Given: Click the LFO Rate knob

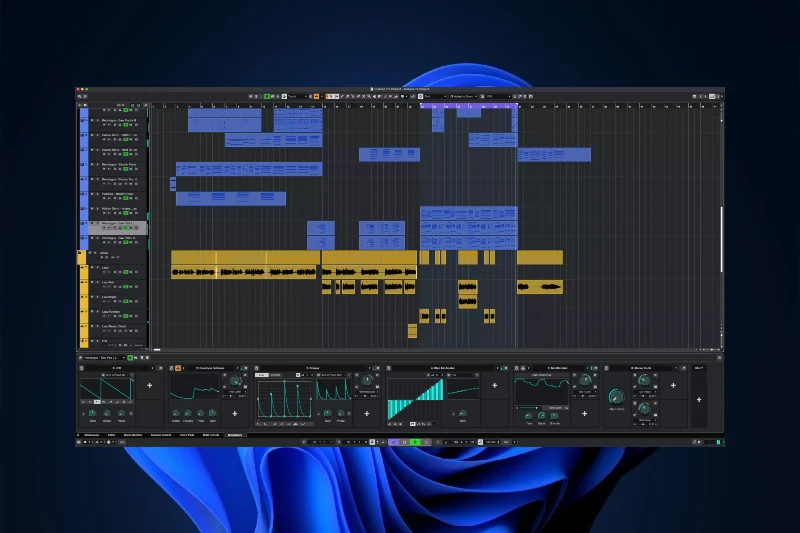Looking at the screenshot, I should (x=93, y=413).
